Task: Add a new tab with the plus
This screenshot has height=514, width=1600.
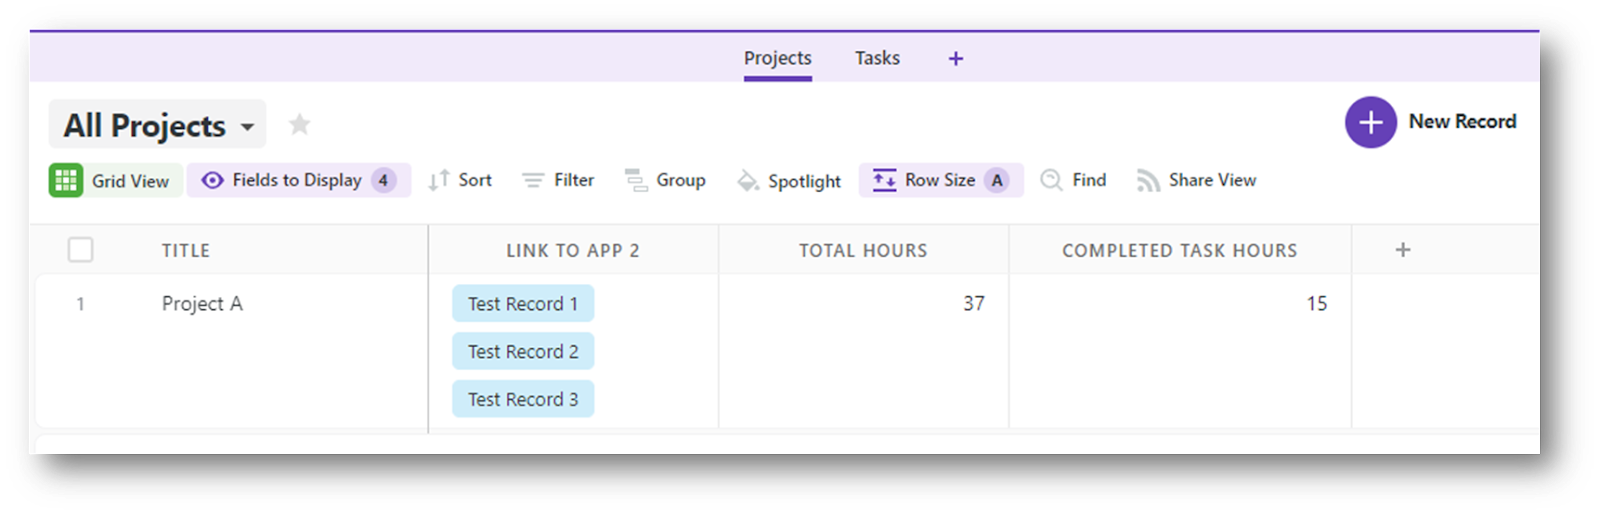Action: 956,58
